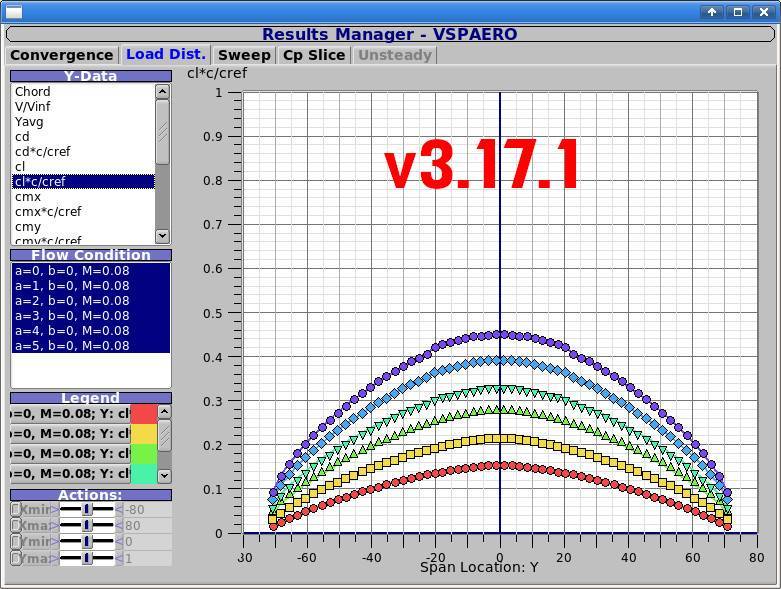
Task: Select cmx*c/cref in Y-Data list
Action: click(x=83, y=212)
